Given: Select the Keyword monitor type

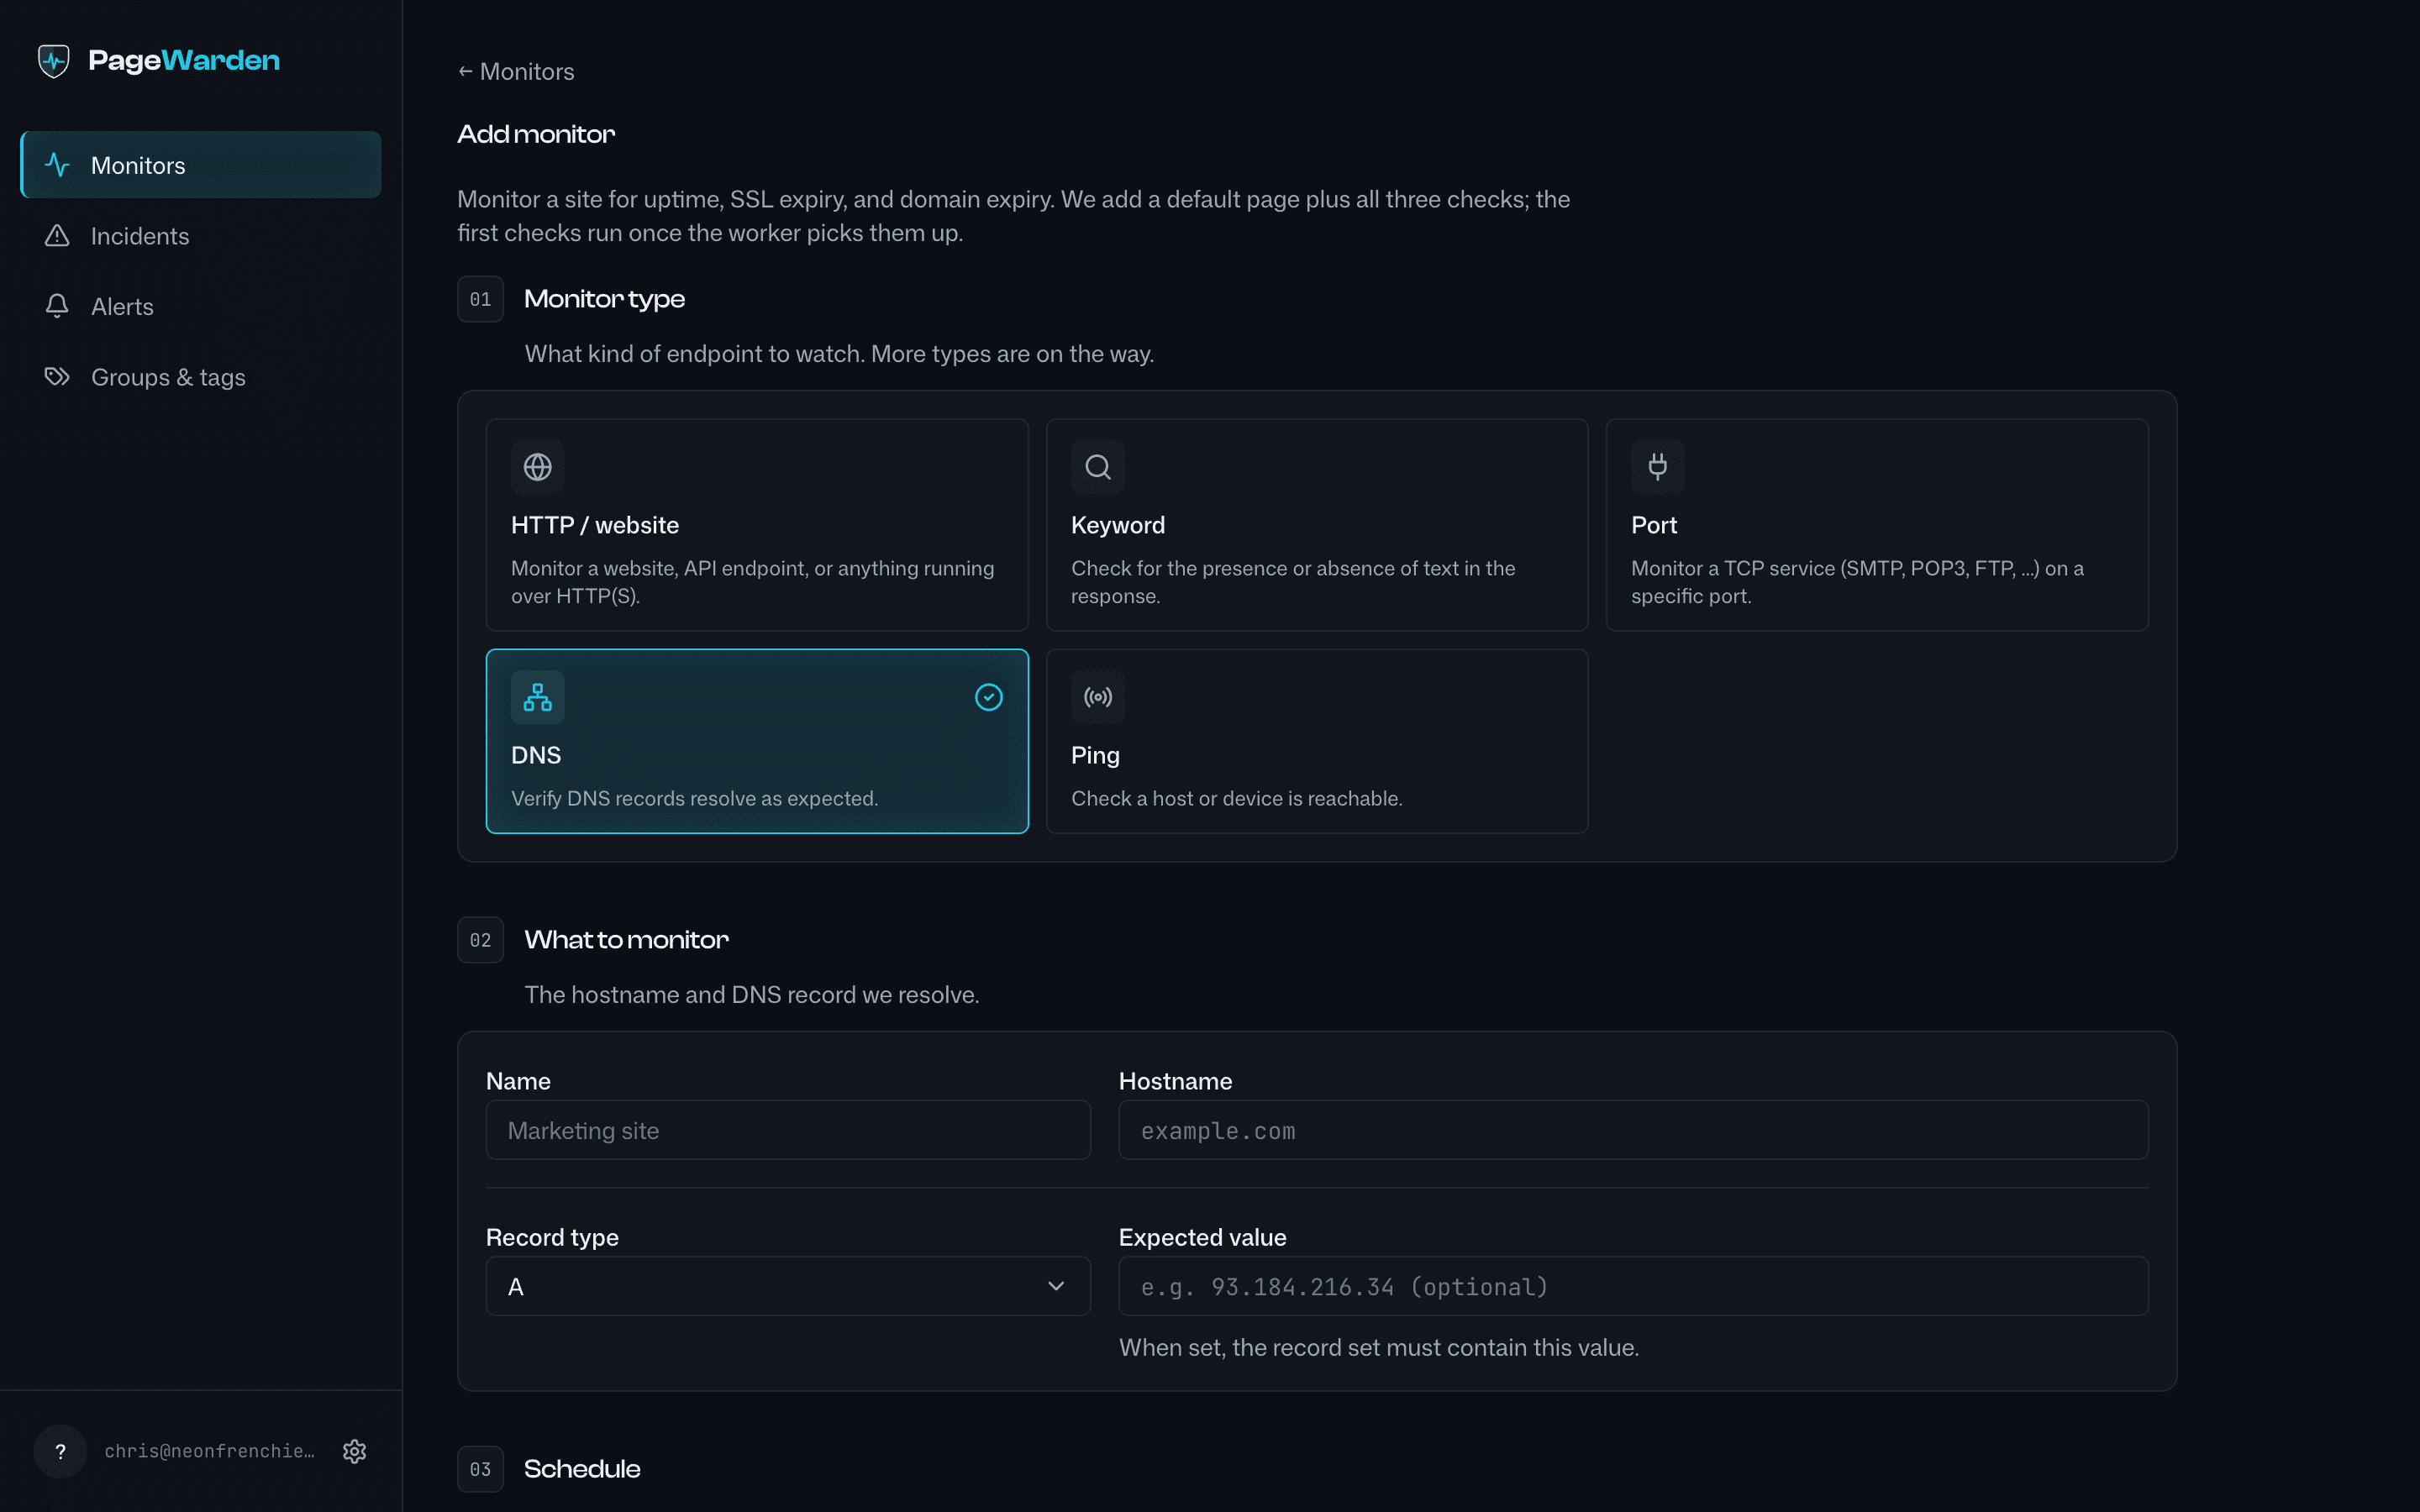Looking at the screenshot, I should point(1317,525).
